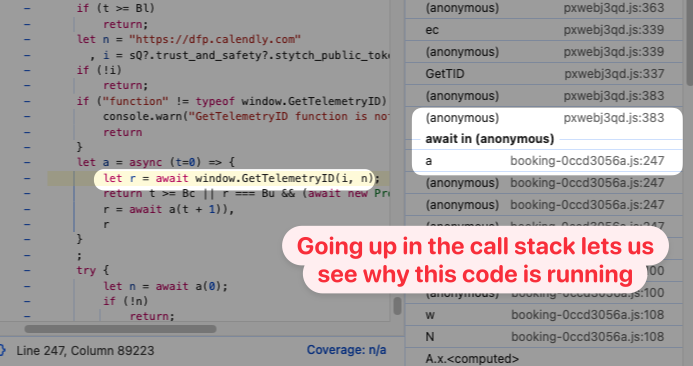Click the 'try {' code line
This screenshot has width=693, height=366.
(93, 270)
